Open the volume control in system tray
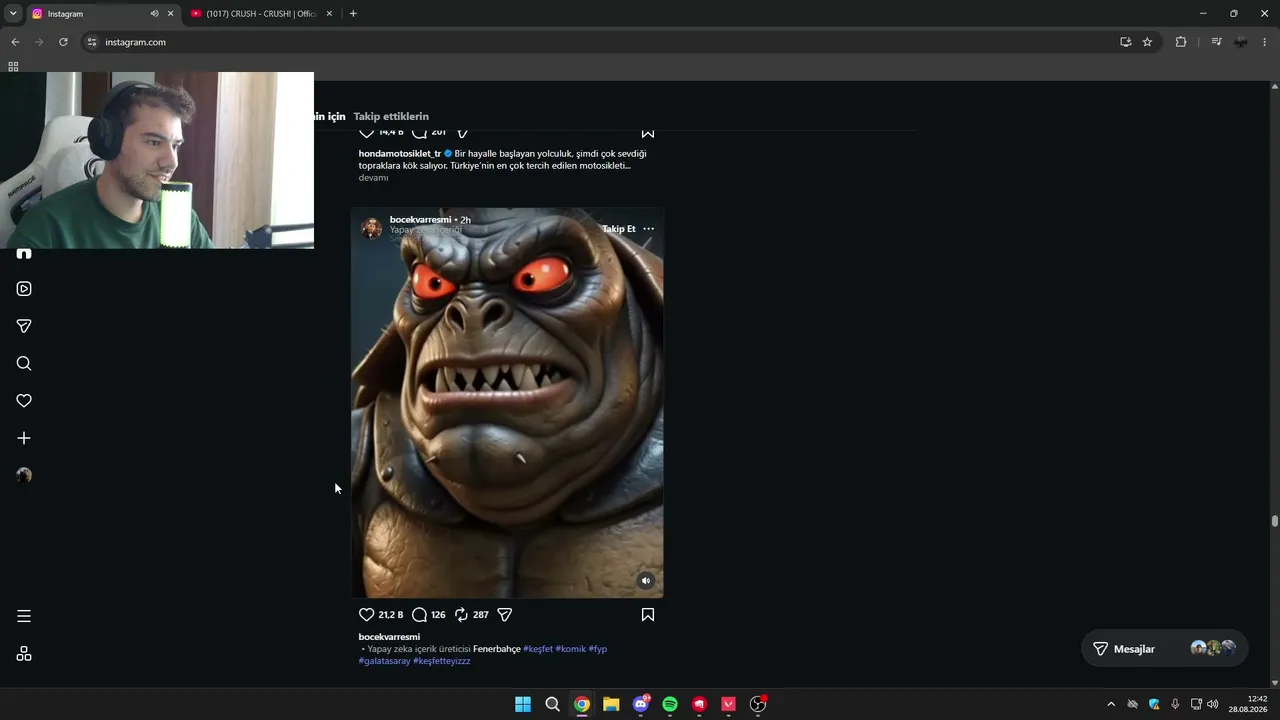This screenshot has height=720, width=1280. click(1213, 704)
